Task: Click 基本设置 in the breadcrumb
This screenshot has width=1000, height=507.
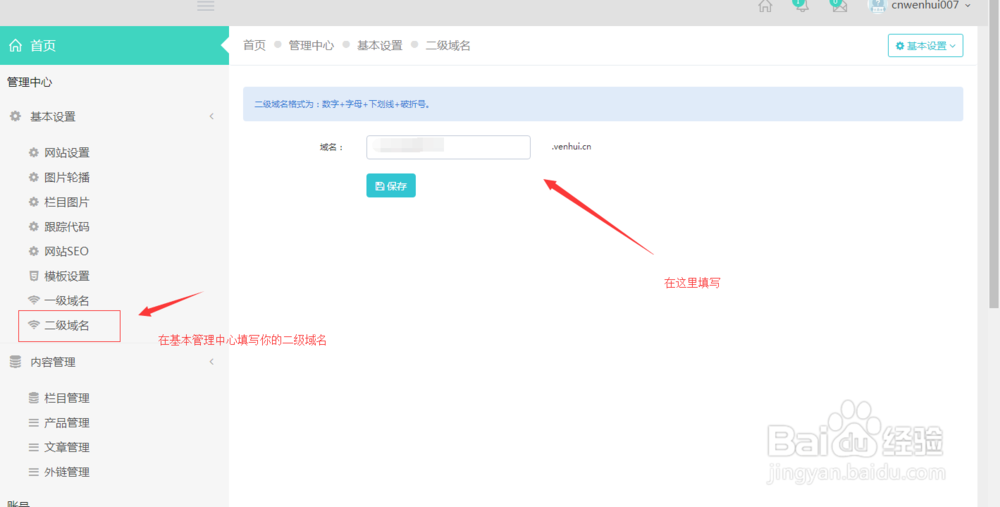Action: (379, 45)
